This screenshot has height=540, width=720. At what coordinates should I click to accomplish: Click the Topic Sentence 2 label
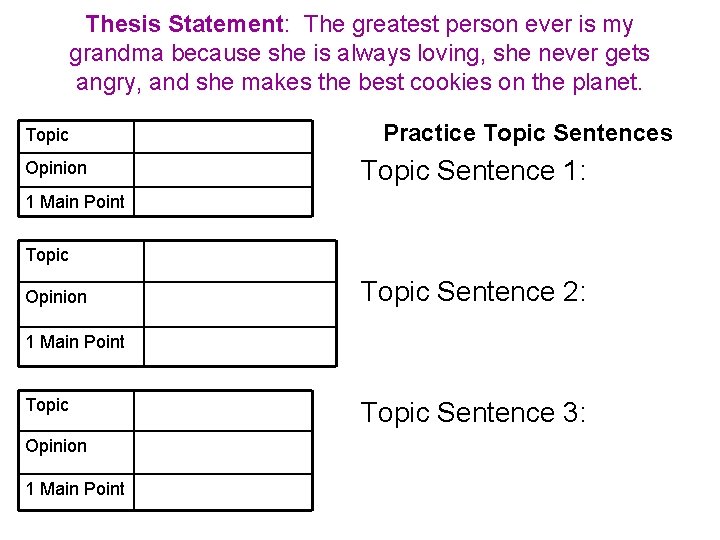pos(473,292)
